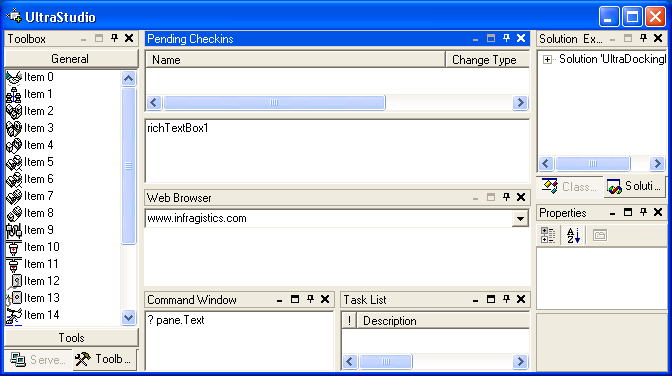
Task: Click the priority '!' column header
Action: [349, 321]
